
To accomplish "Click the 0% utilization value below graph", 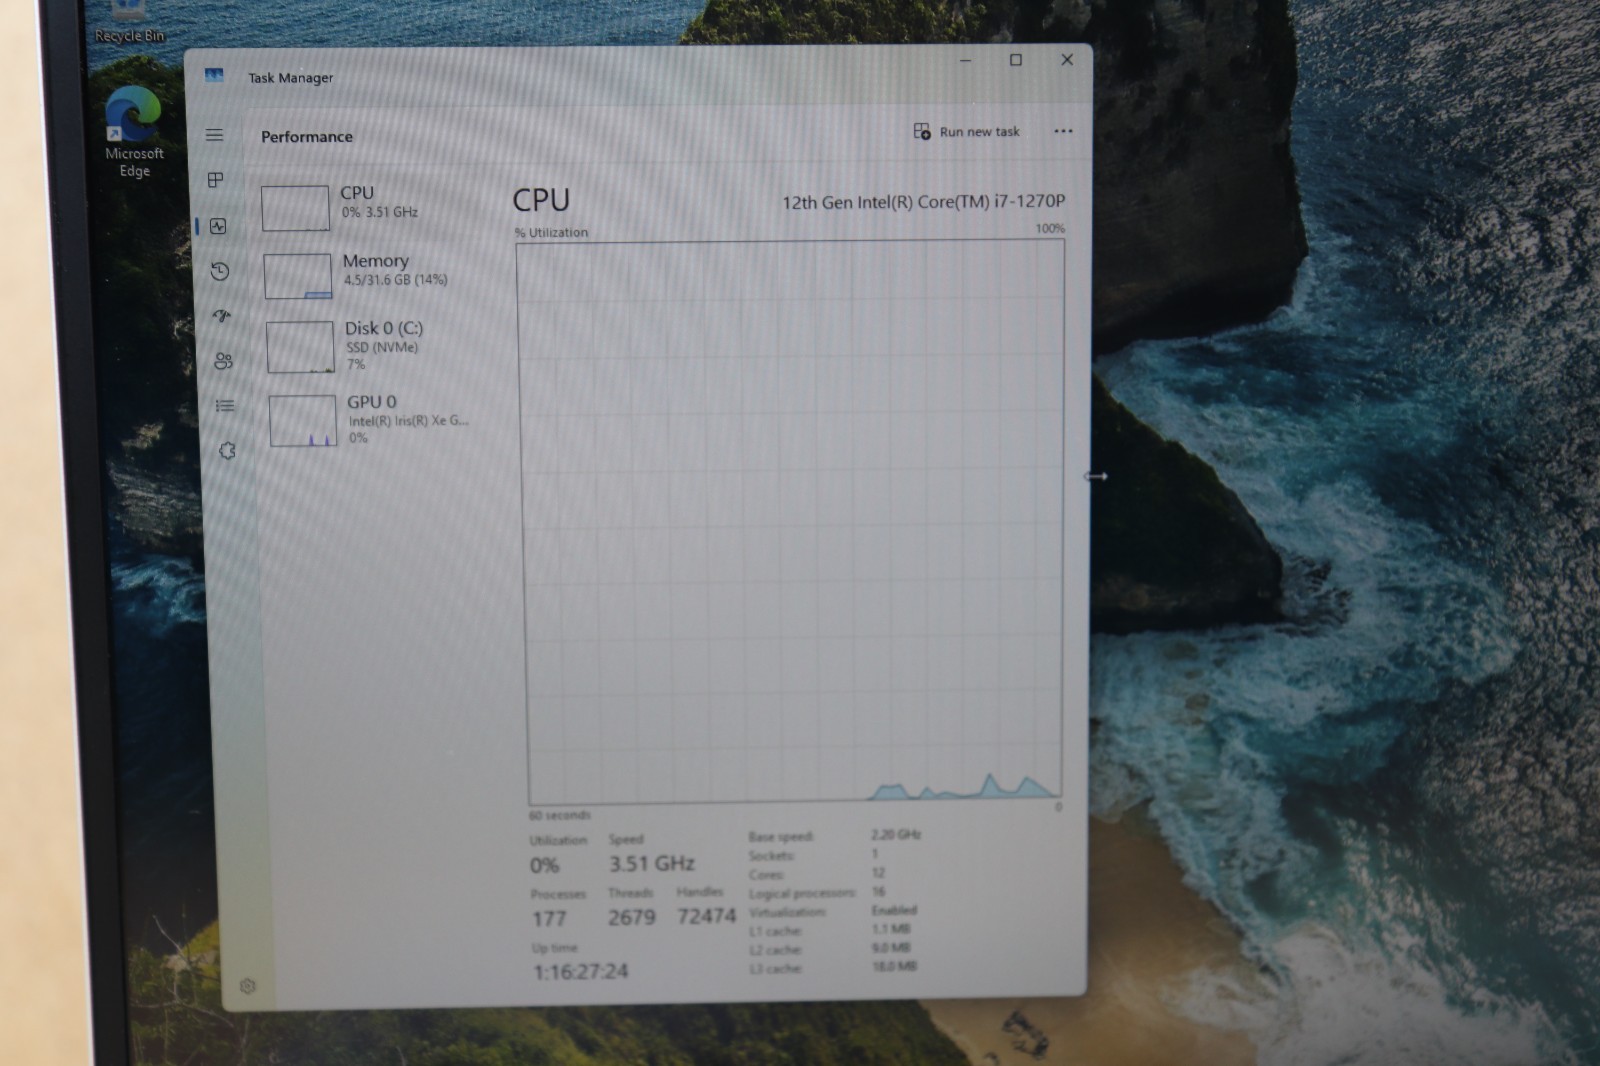I will point(544,866).
